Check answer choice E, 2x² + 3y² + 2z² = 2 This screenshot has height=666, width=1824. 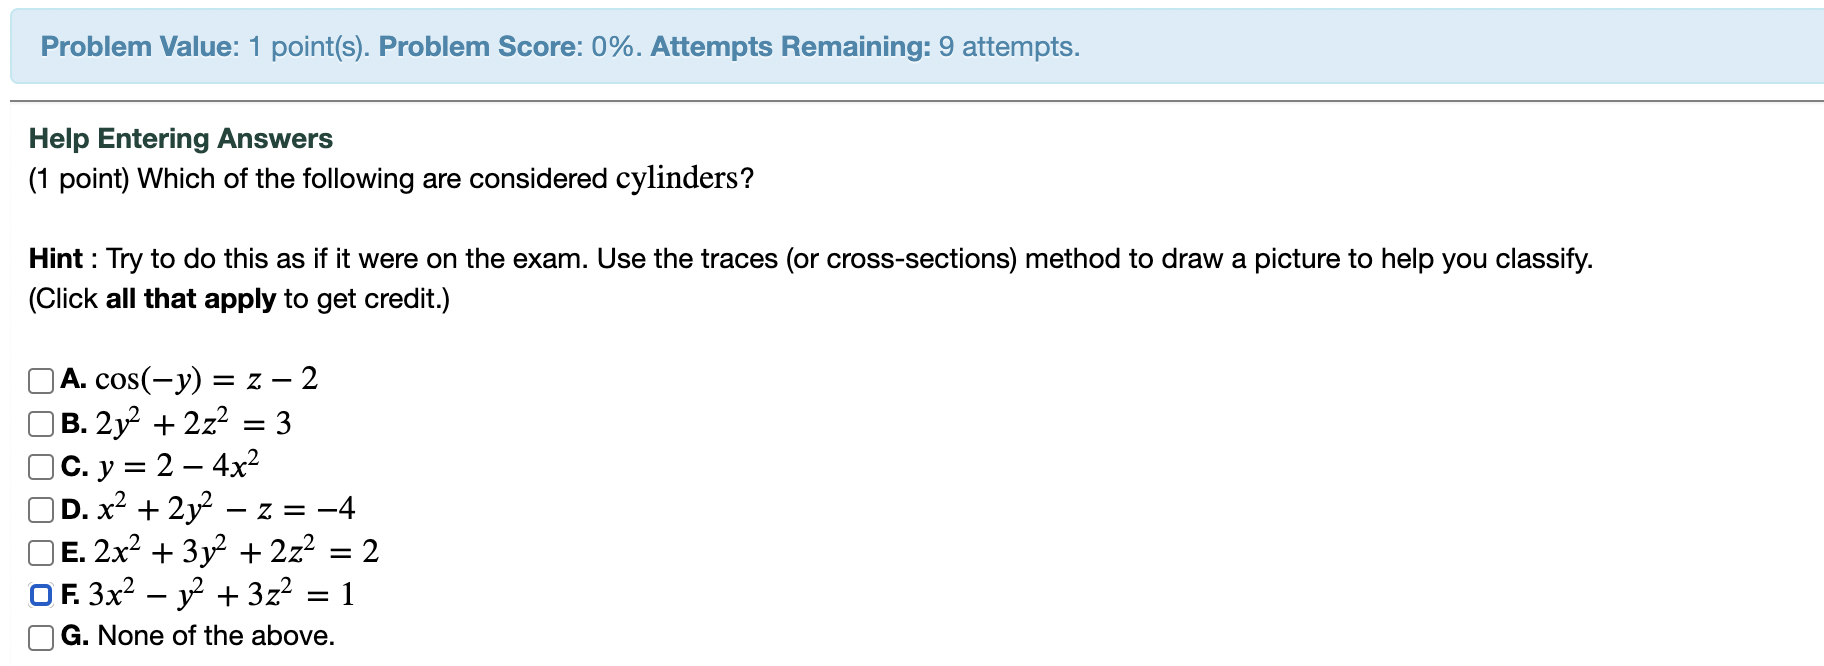(41, 551)
